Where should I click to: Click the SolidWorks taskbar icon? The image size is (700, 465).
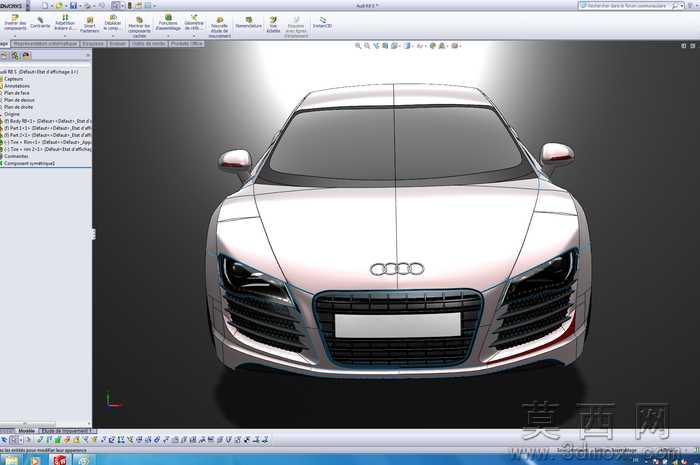pyautogui.click(x=60, y=460)
